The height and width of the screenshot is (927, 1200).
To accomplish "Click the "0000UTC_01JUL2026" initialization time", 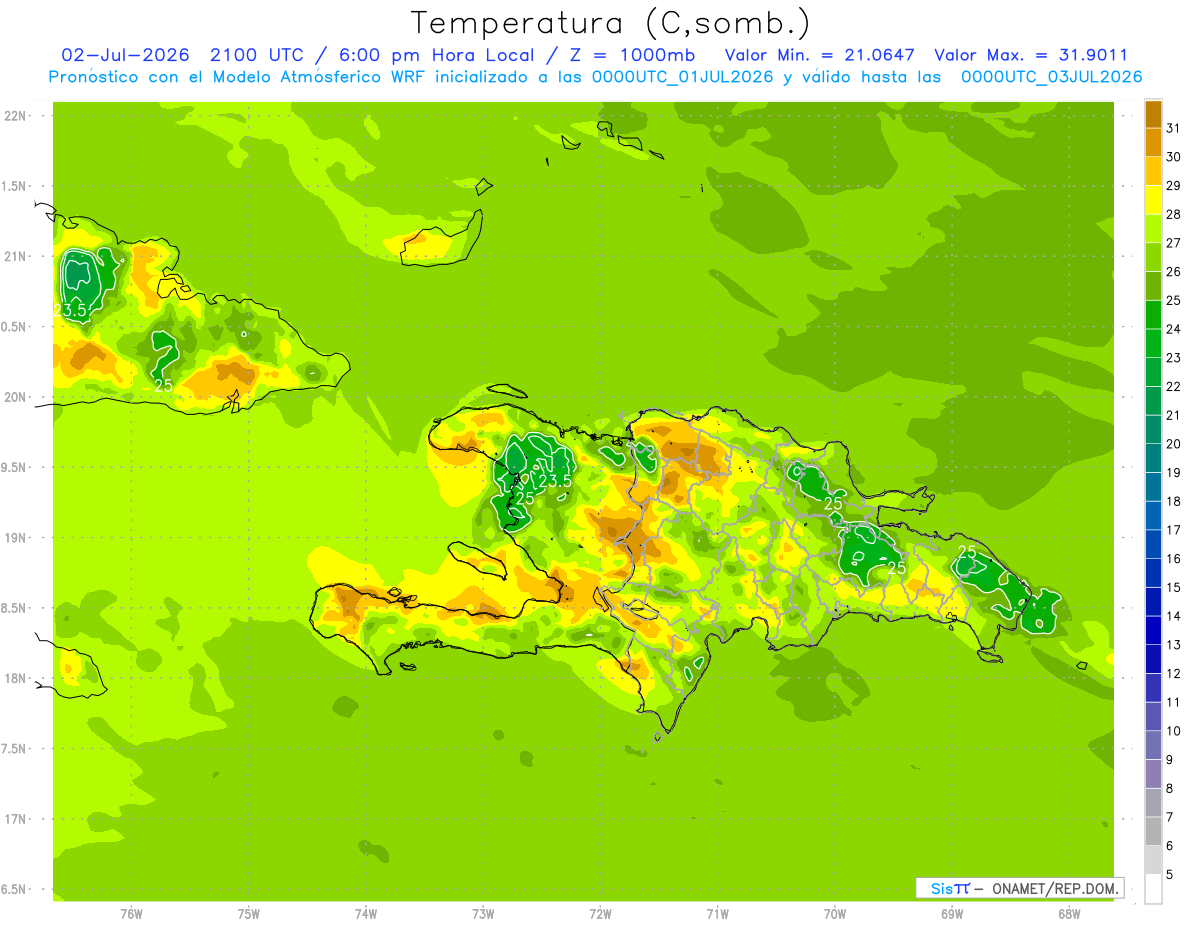I will pyautogui.click(x=683, y=77).
